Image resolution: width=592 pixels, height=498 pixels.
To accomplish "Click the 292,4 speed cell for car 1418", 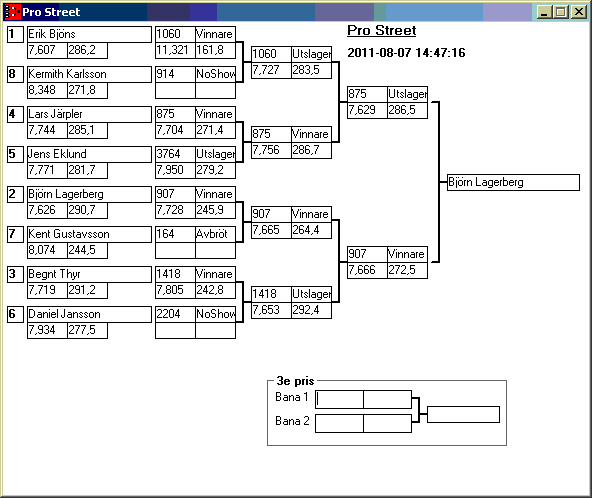I will coord(311,310).
